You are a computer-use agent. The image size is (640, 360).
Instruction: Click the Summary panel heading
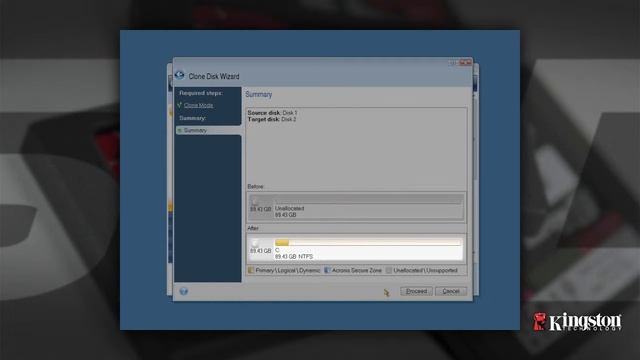tap(259, 94)
